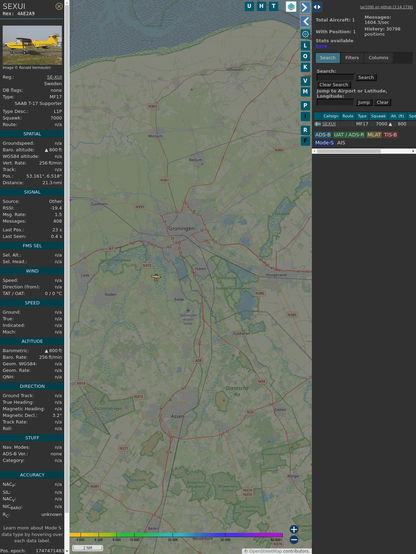Toggle the H map button
416x554 pixels.
point(261,6)
